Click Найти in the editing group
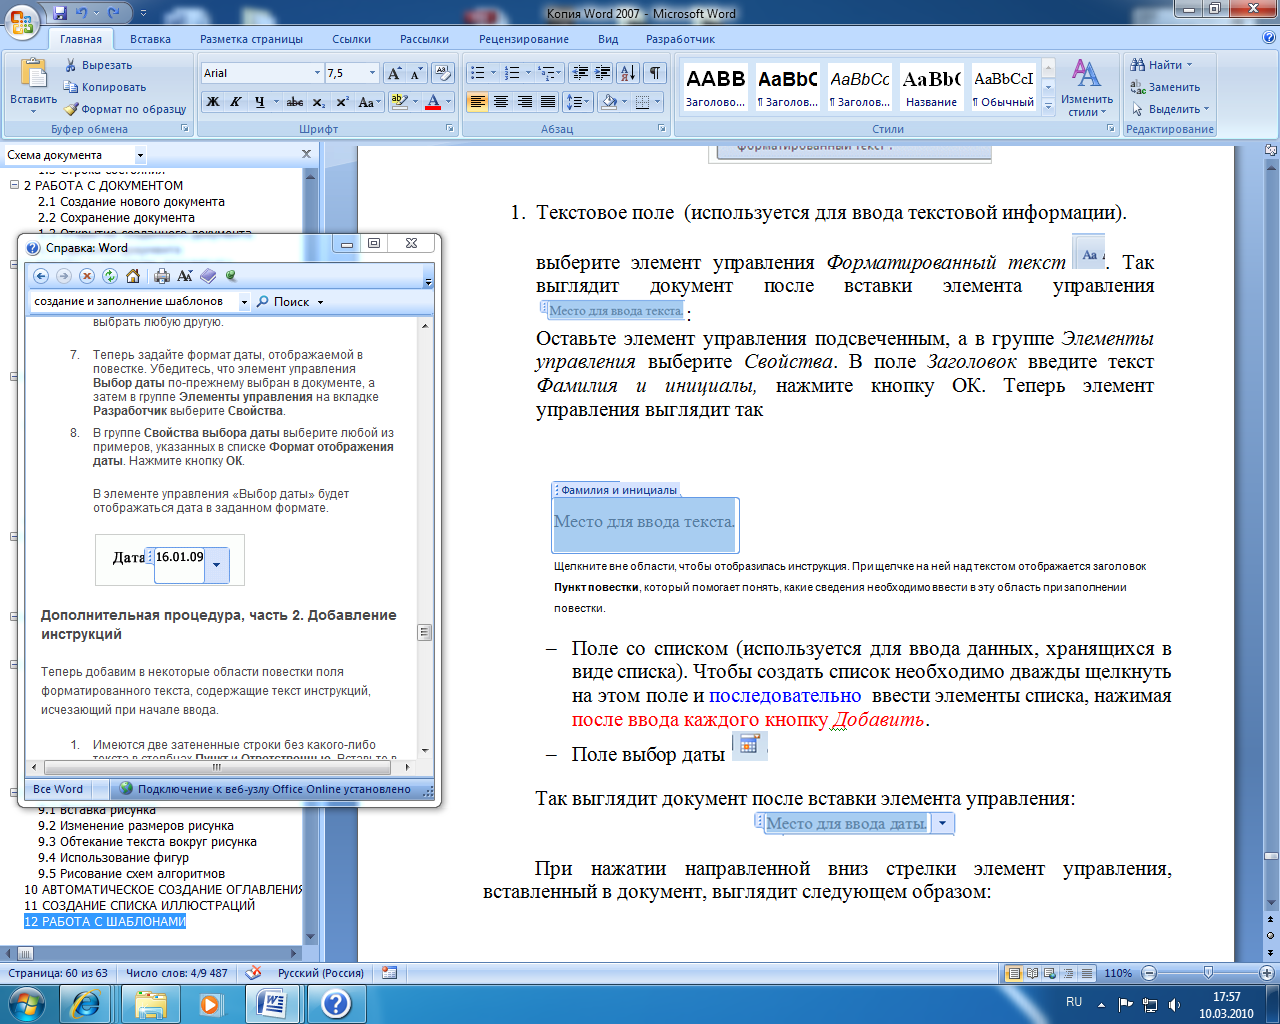The width and height of the screenshot is (1280, 1024). click(1162, 65)
